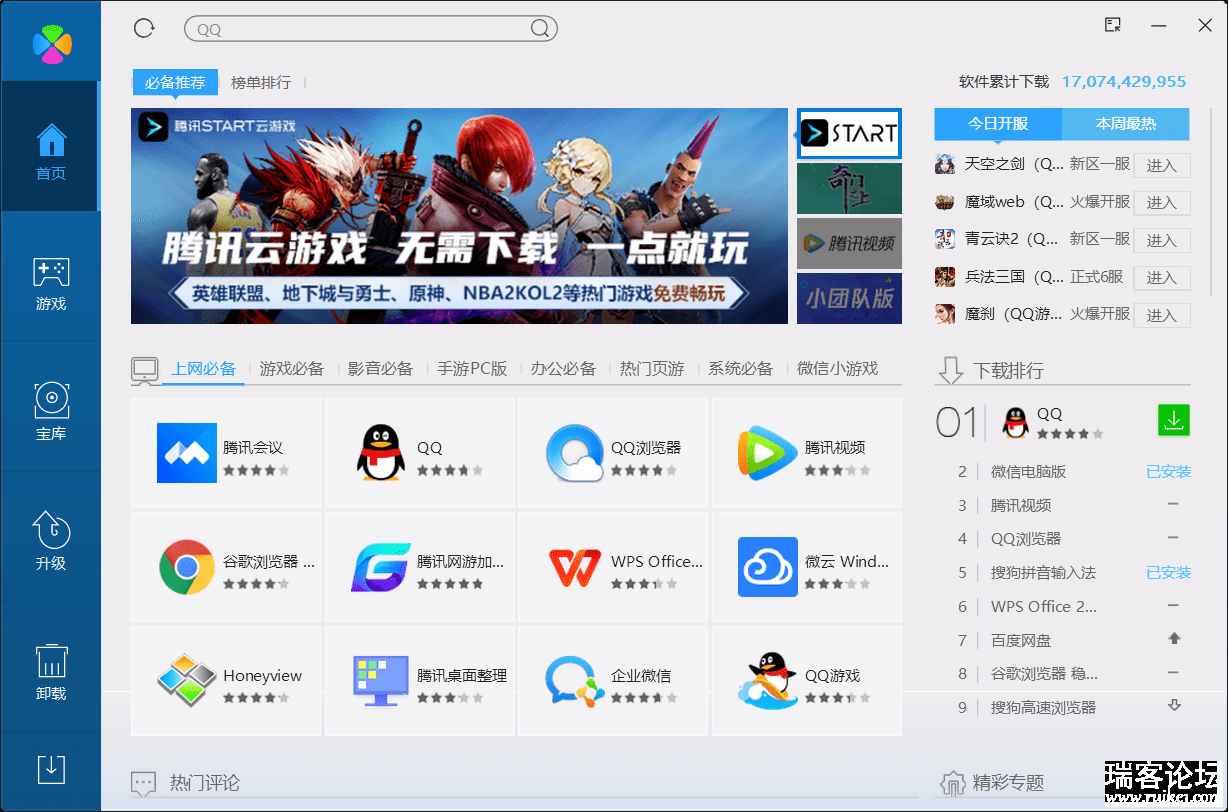Open the WPS Office app tile
The image size is (1228, 812).
click(613, 568)
